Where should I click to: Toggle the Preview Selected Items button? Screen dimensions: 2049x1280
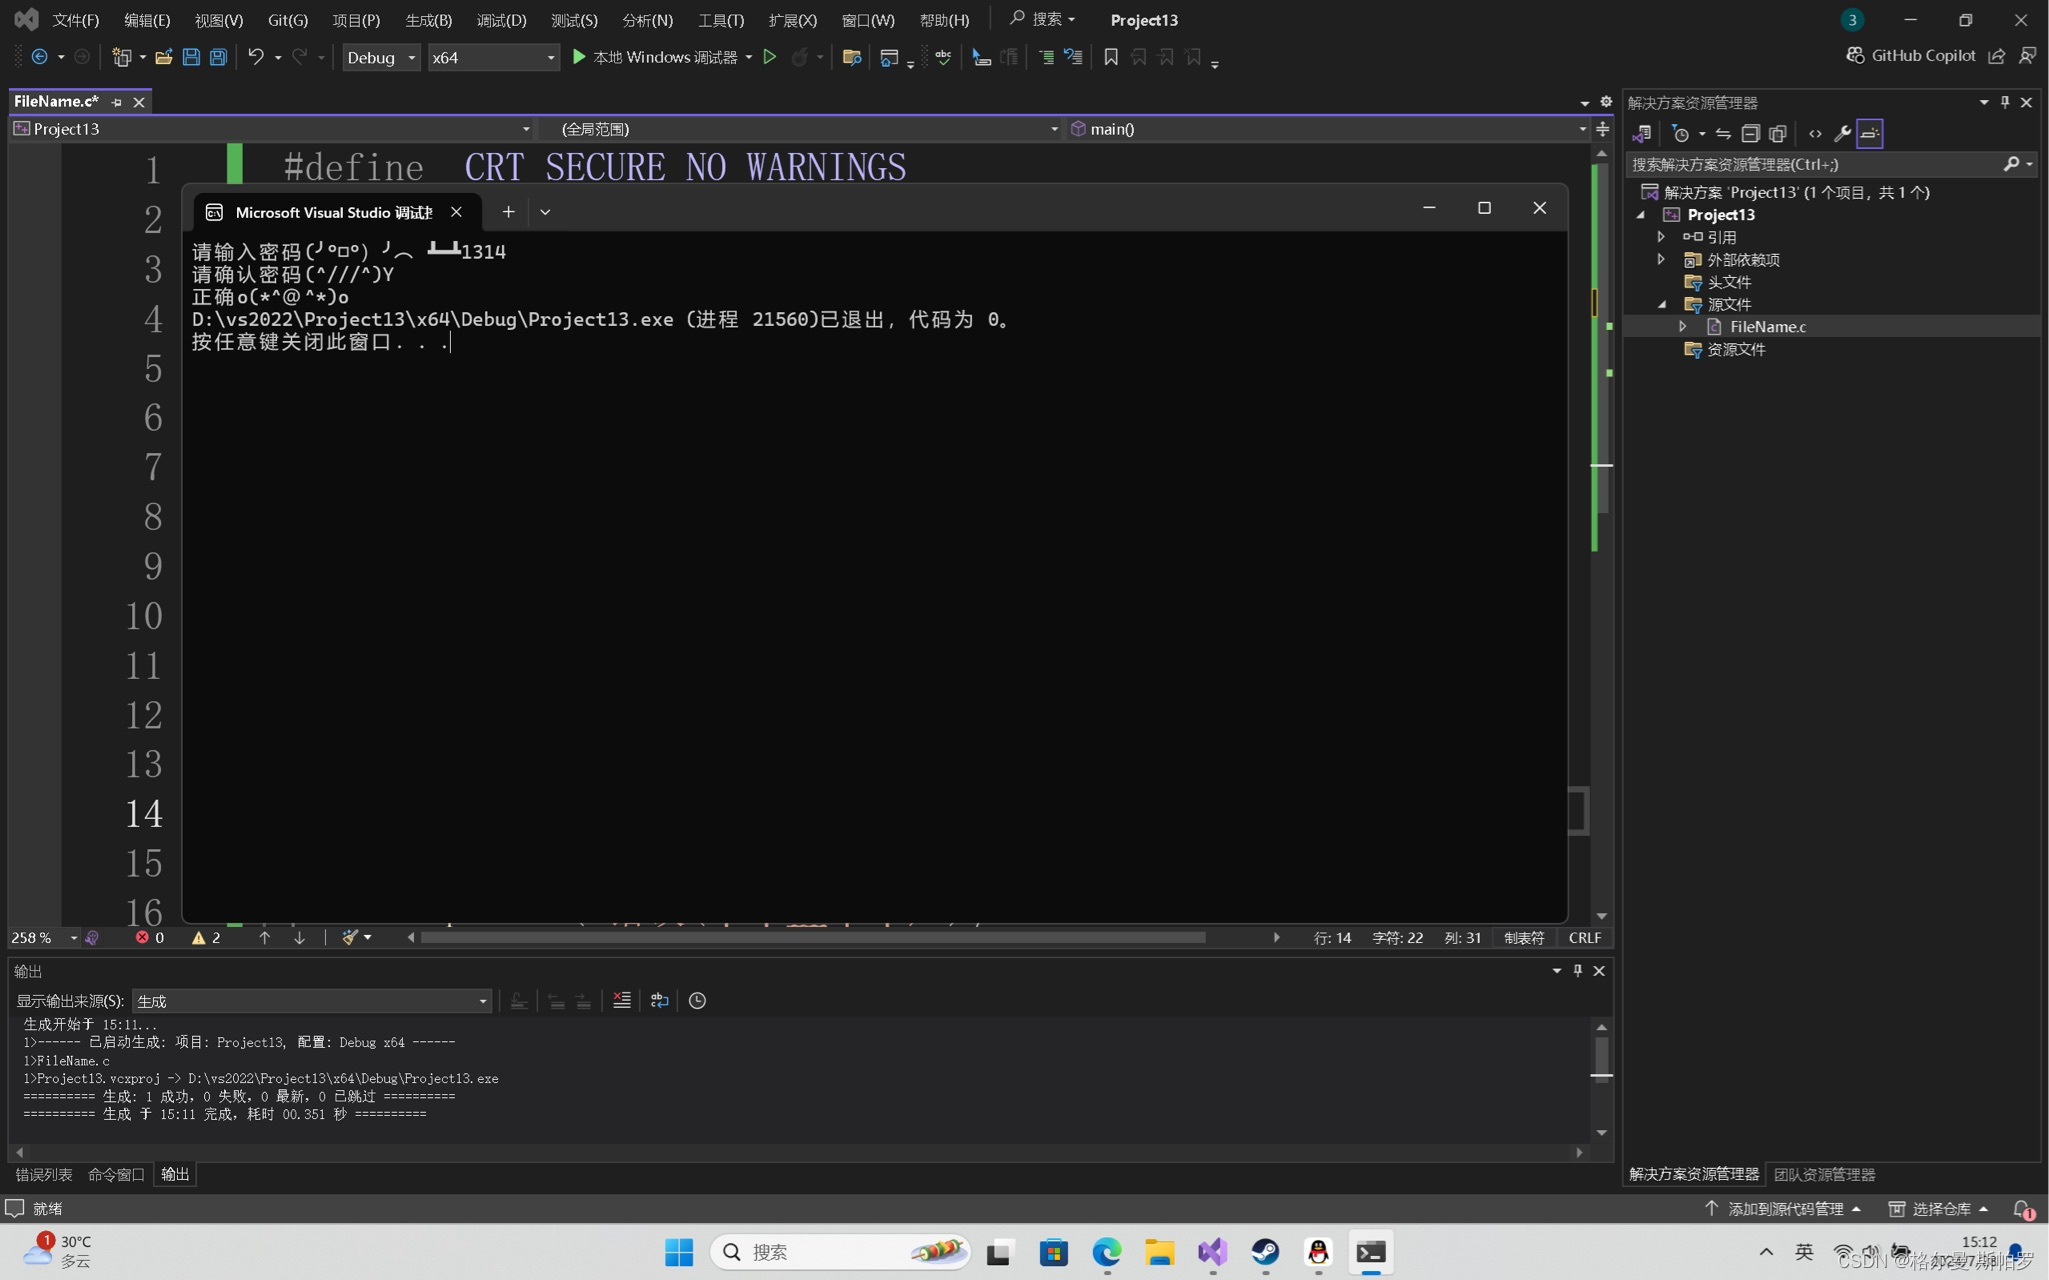click(x=1869, y=133)
